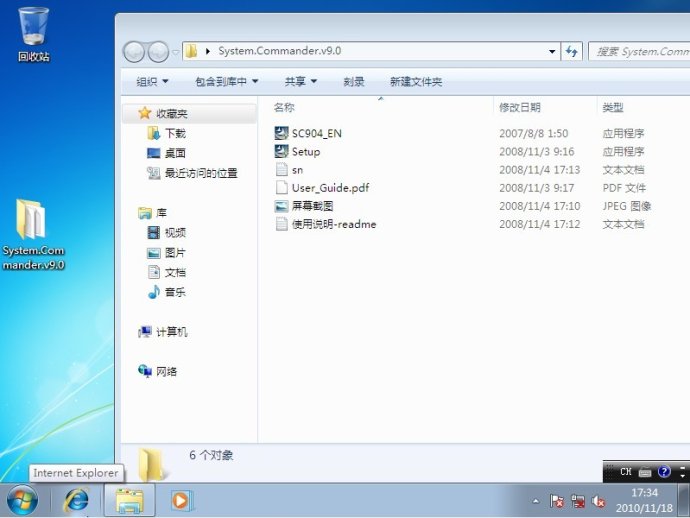
Task: Click the CH language bar indicator
Action: click(x=626, y=472)
